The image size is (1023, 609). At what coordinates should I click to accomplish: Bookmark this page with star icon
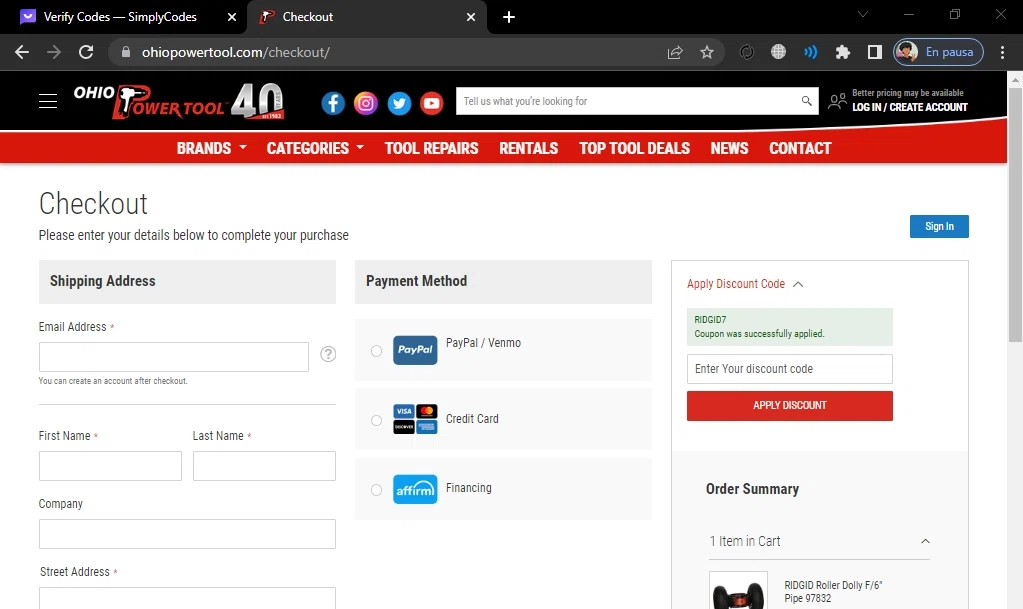click(707, 52)
